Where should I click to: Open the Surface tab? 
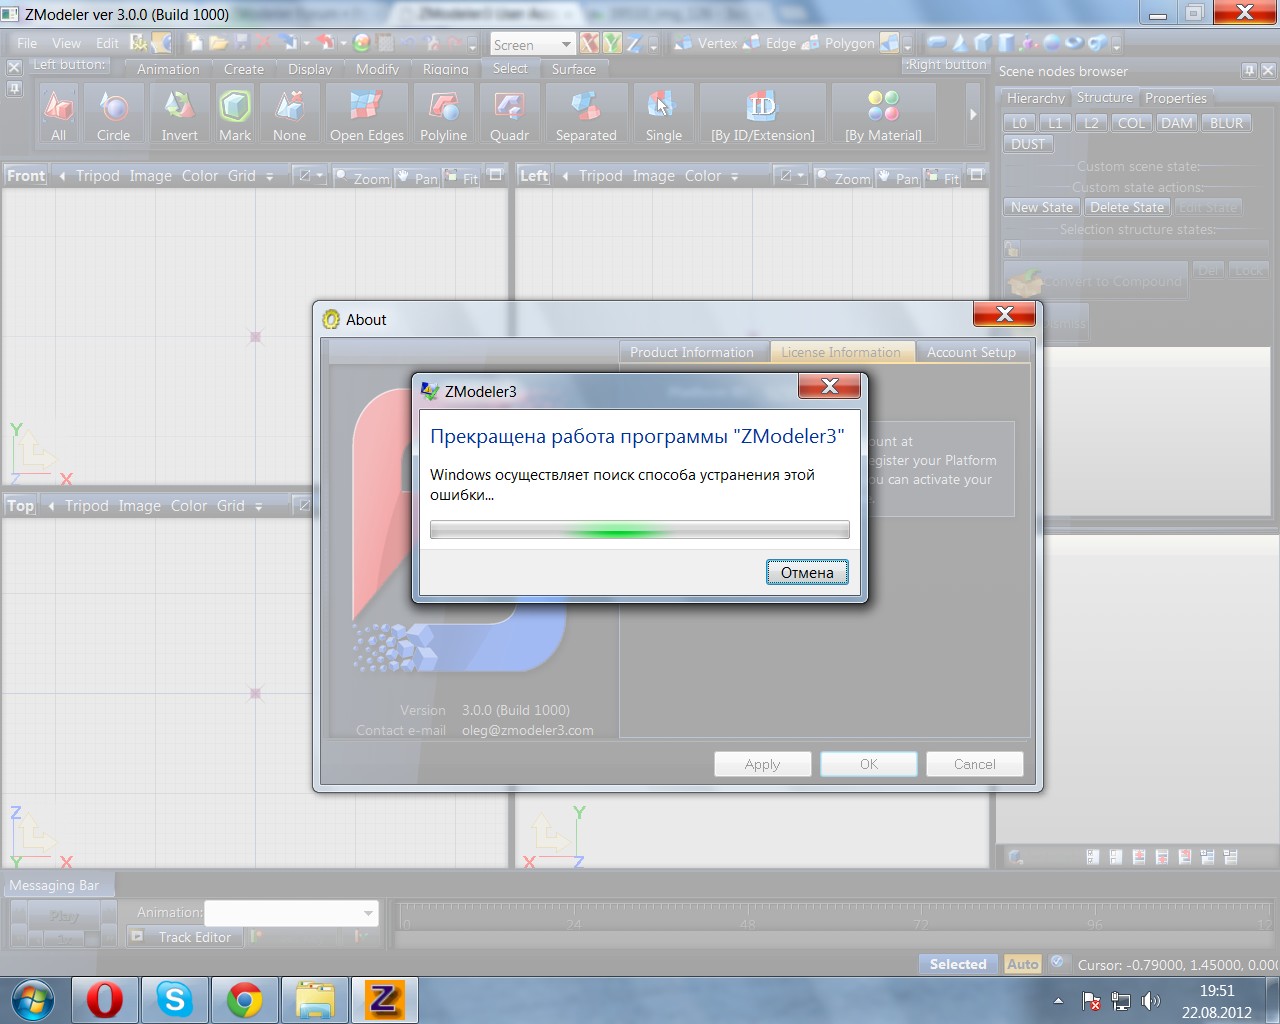click(x=574, y=69)
